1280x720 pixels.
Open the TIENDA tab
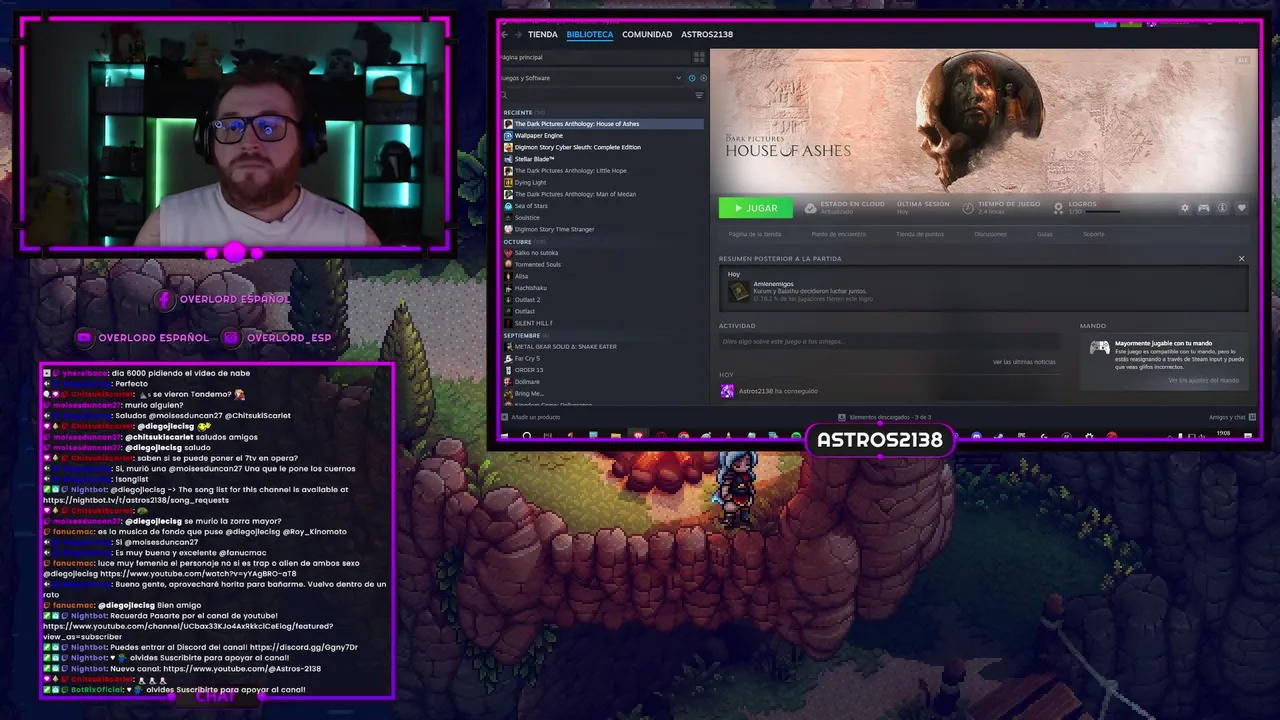pos(543,34)
